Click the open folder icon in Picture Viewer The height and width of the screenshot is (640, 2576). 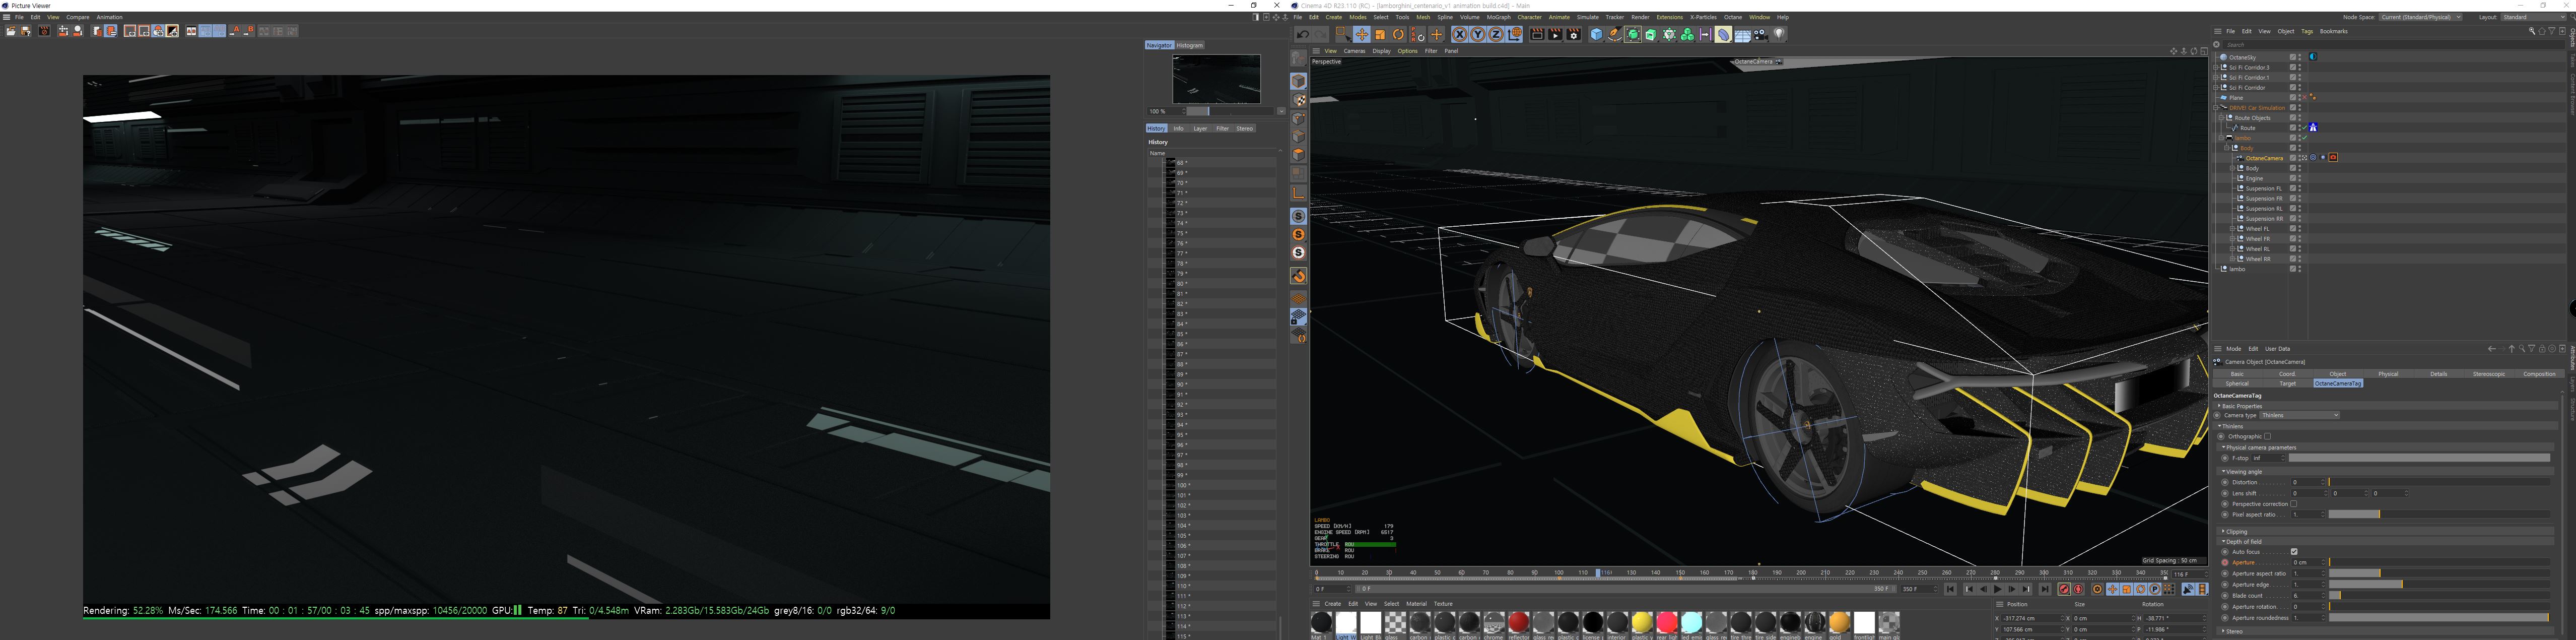coord(11,31)
